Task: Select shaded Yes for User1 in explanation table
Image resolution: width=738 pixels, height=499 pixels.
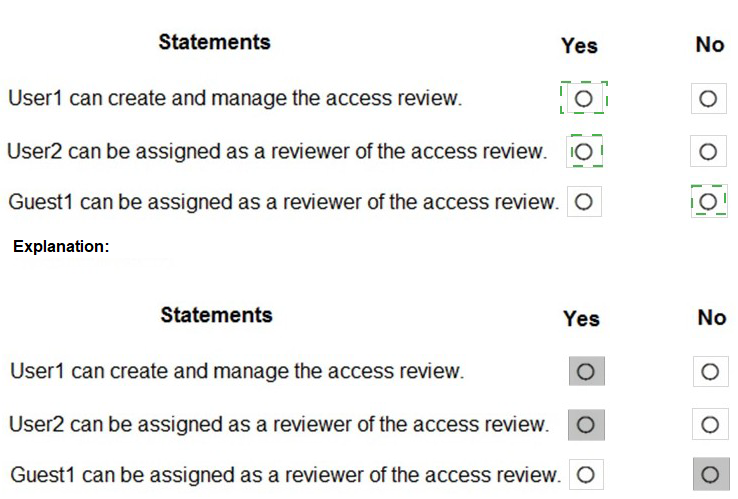Action: (586, 372)
